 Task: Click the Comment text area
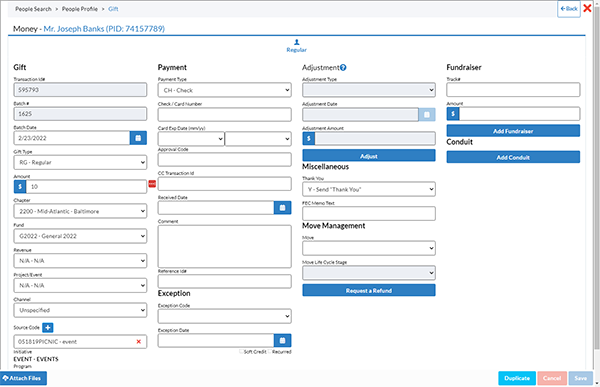pos(225,247)
